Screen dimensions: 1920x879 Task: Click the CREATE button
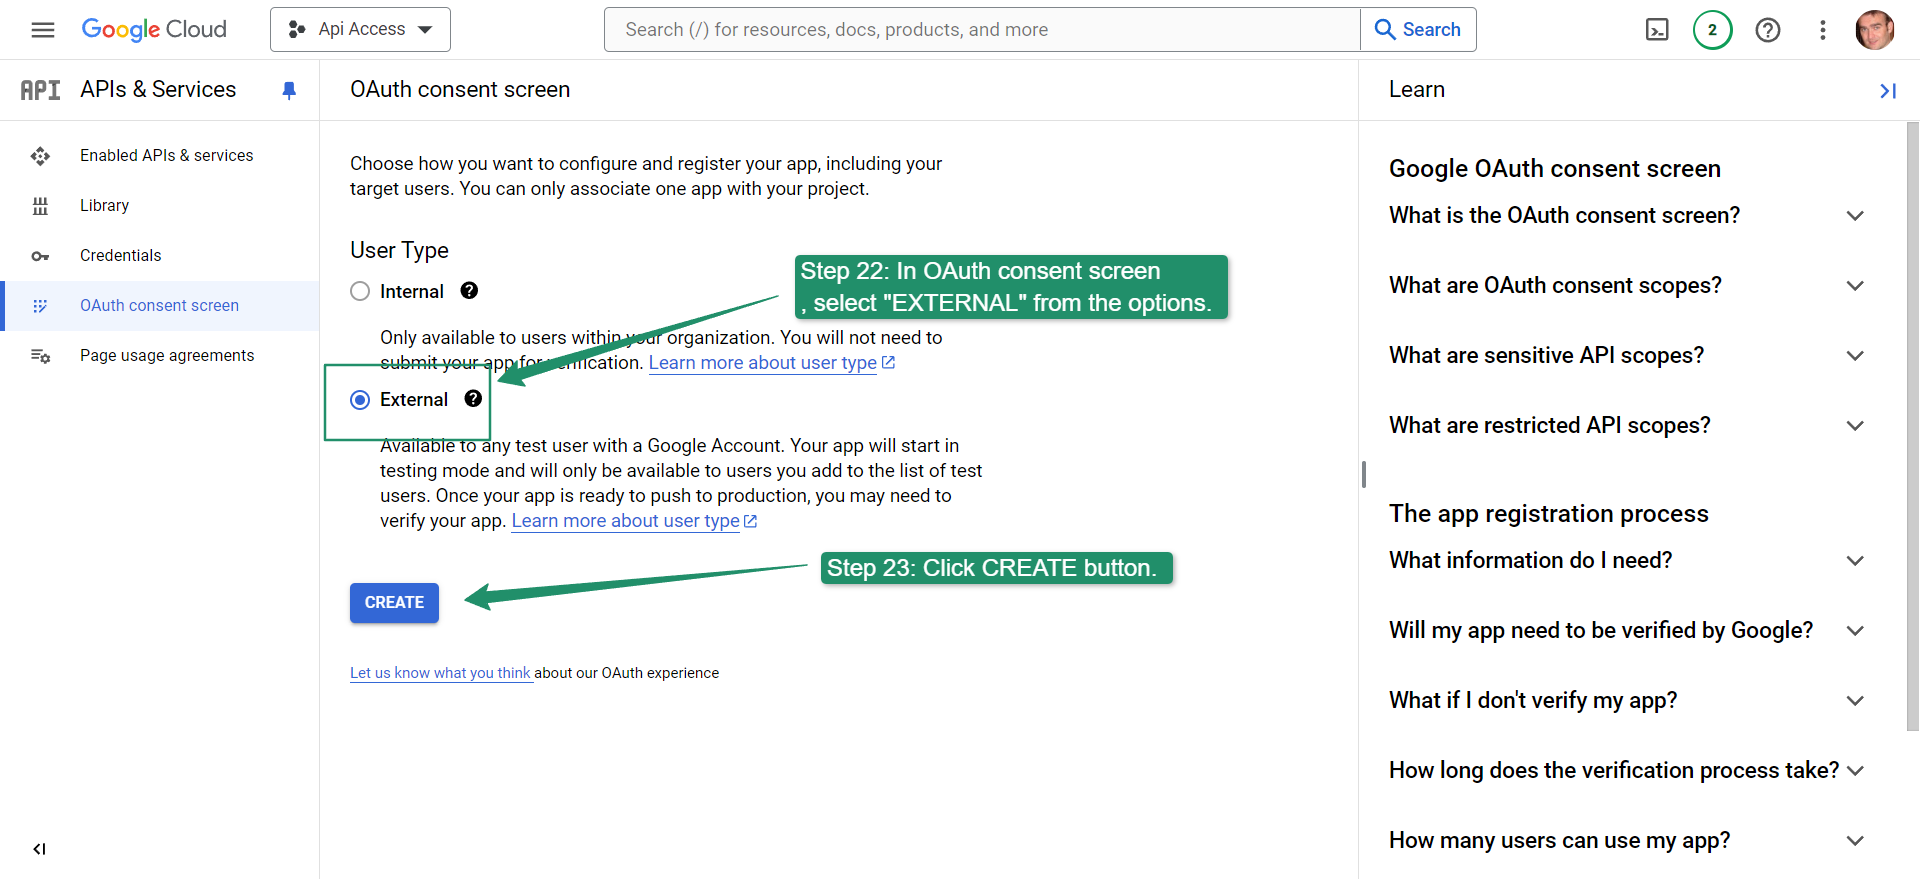point(394,603)
